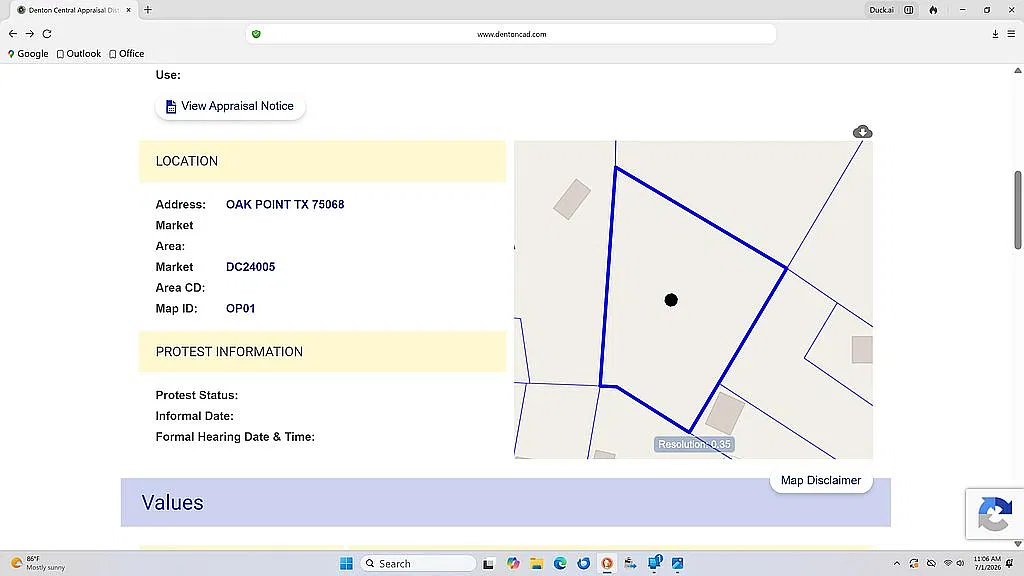
Task: Click the black parcel marker on map
Action: pyautogui.click(x=671, y=300)
